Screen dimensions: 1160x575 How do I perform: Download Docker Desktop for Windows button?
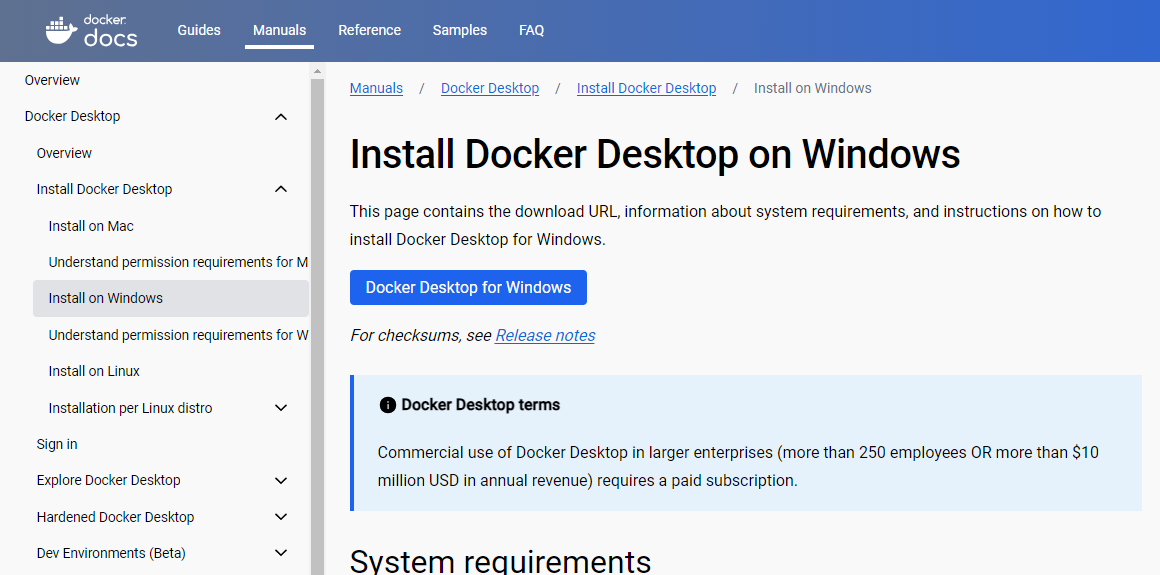(x=468, y=287)
